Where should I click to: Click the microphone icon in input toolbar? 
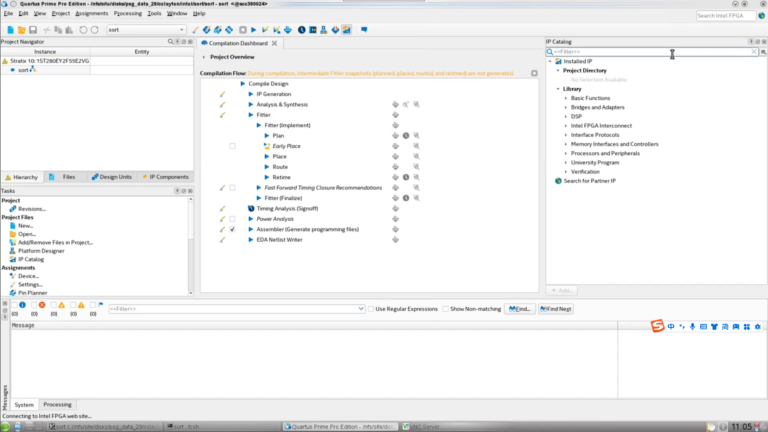point(693,327)
